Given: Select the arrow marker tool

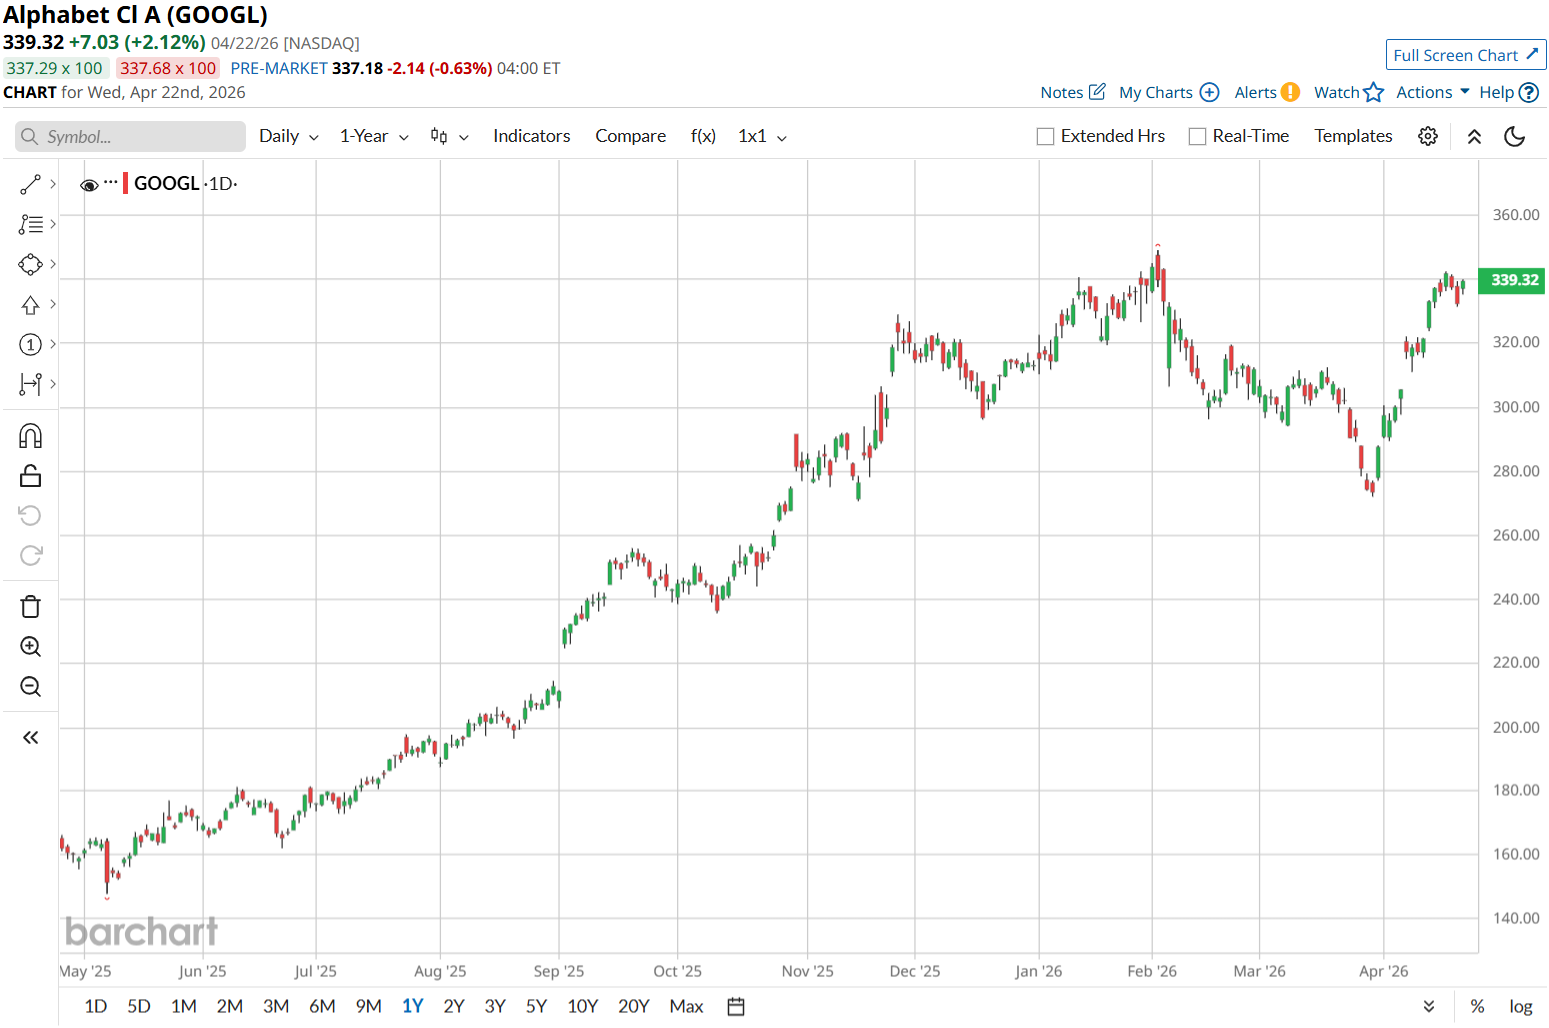Looking at the screenshot, I should pyautogui.click(x=30, y=305).
